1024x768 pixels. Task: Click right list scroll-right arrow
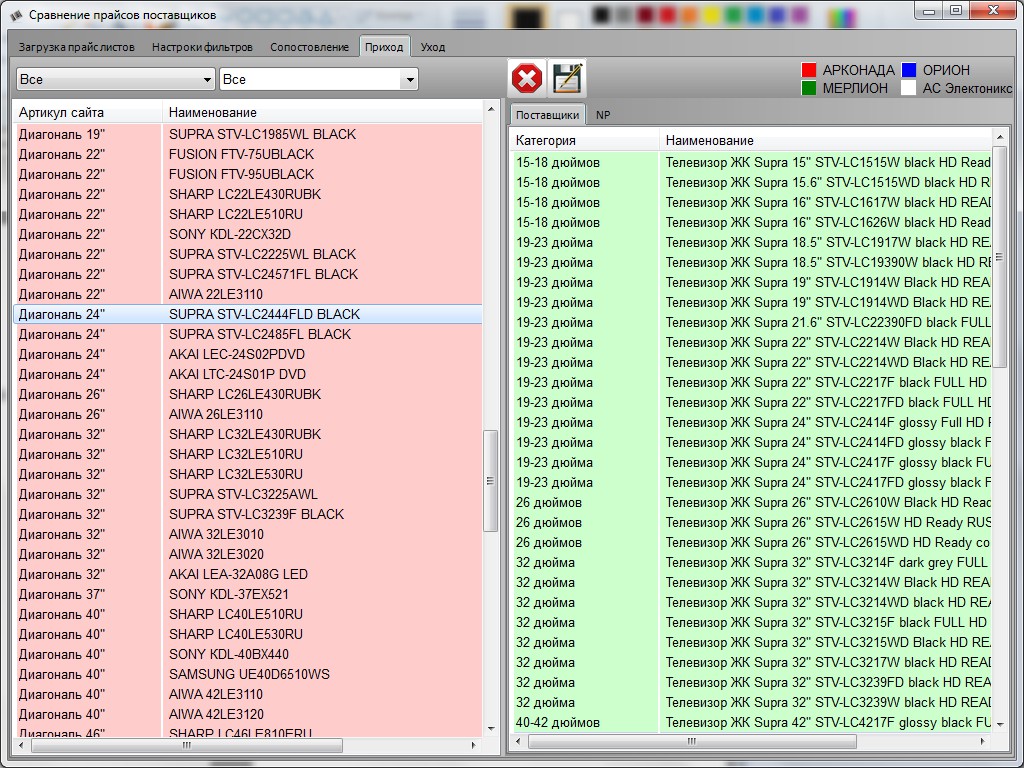[x=983, y=742]
